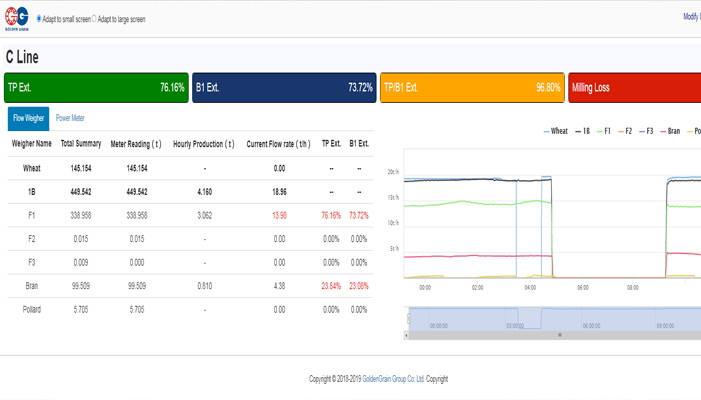
Task: Click the blue B1 Ext. summary card
Action: pos(284,88)
